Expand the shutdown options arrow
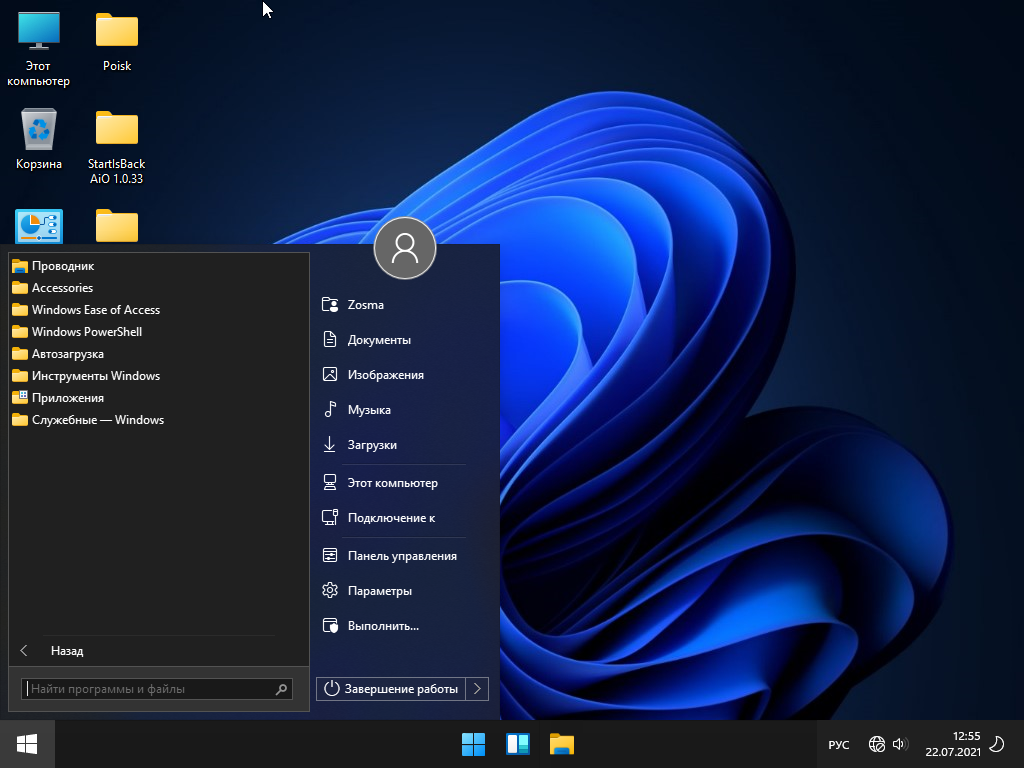The width and height of the screenshot is (1024, 768). pos(478,688)
